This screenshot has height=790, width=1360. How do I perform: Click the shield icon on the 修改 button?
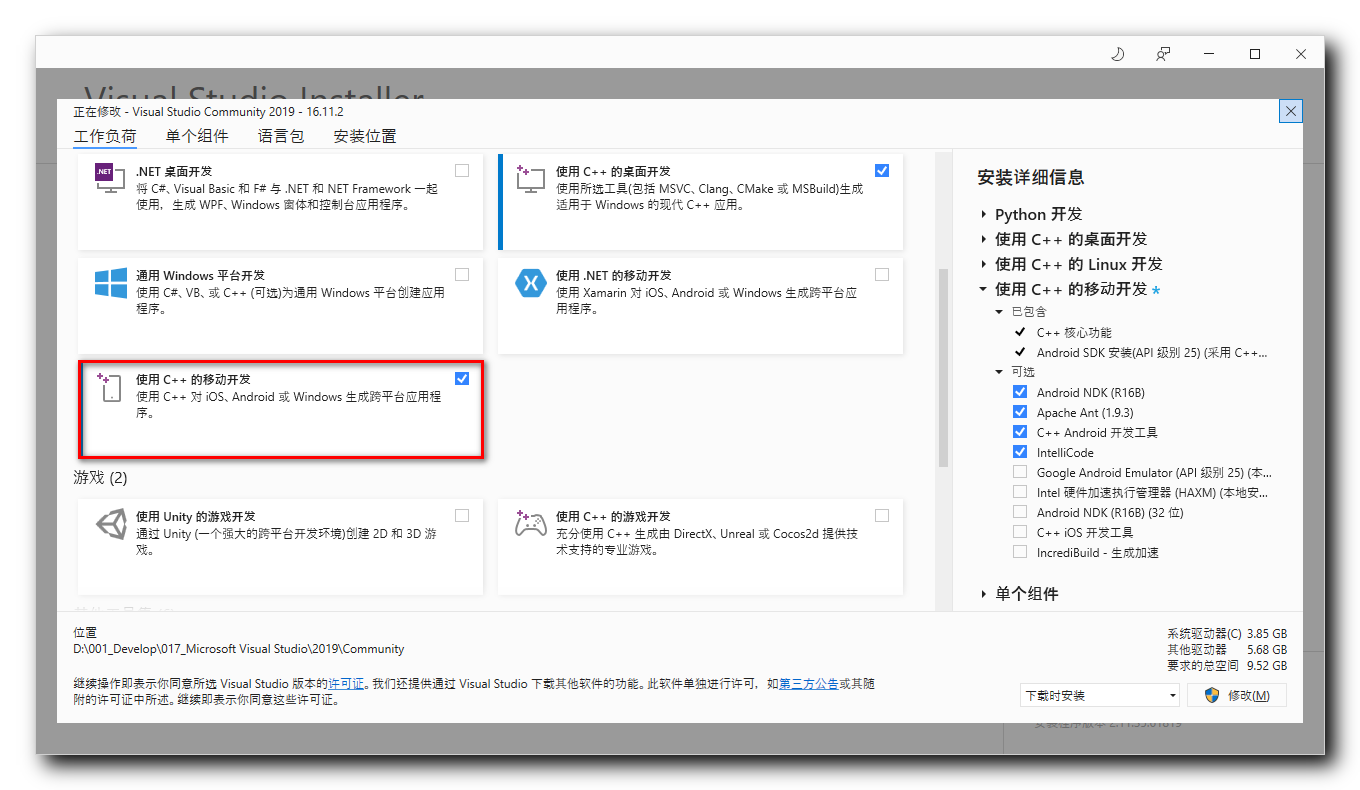[x=1211, y=695]
